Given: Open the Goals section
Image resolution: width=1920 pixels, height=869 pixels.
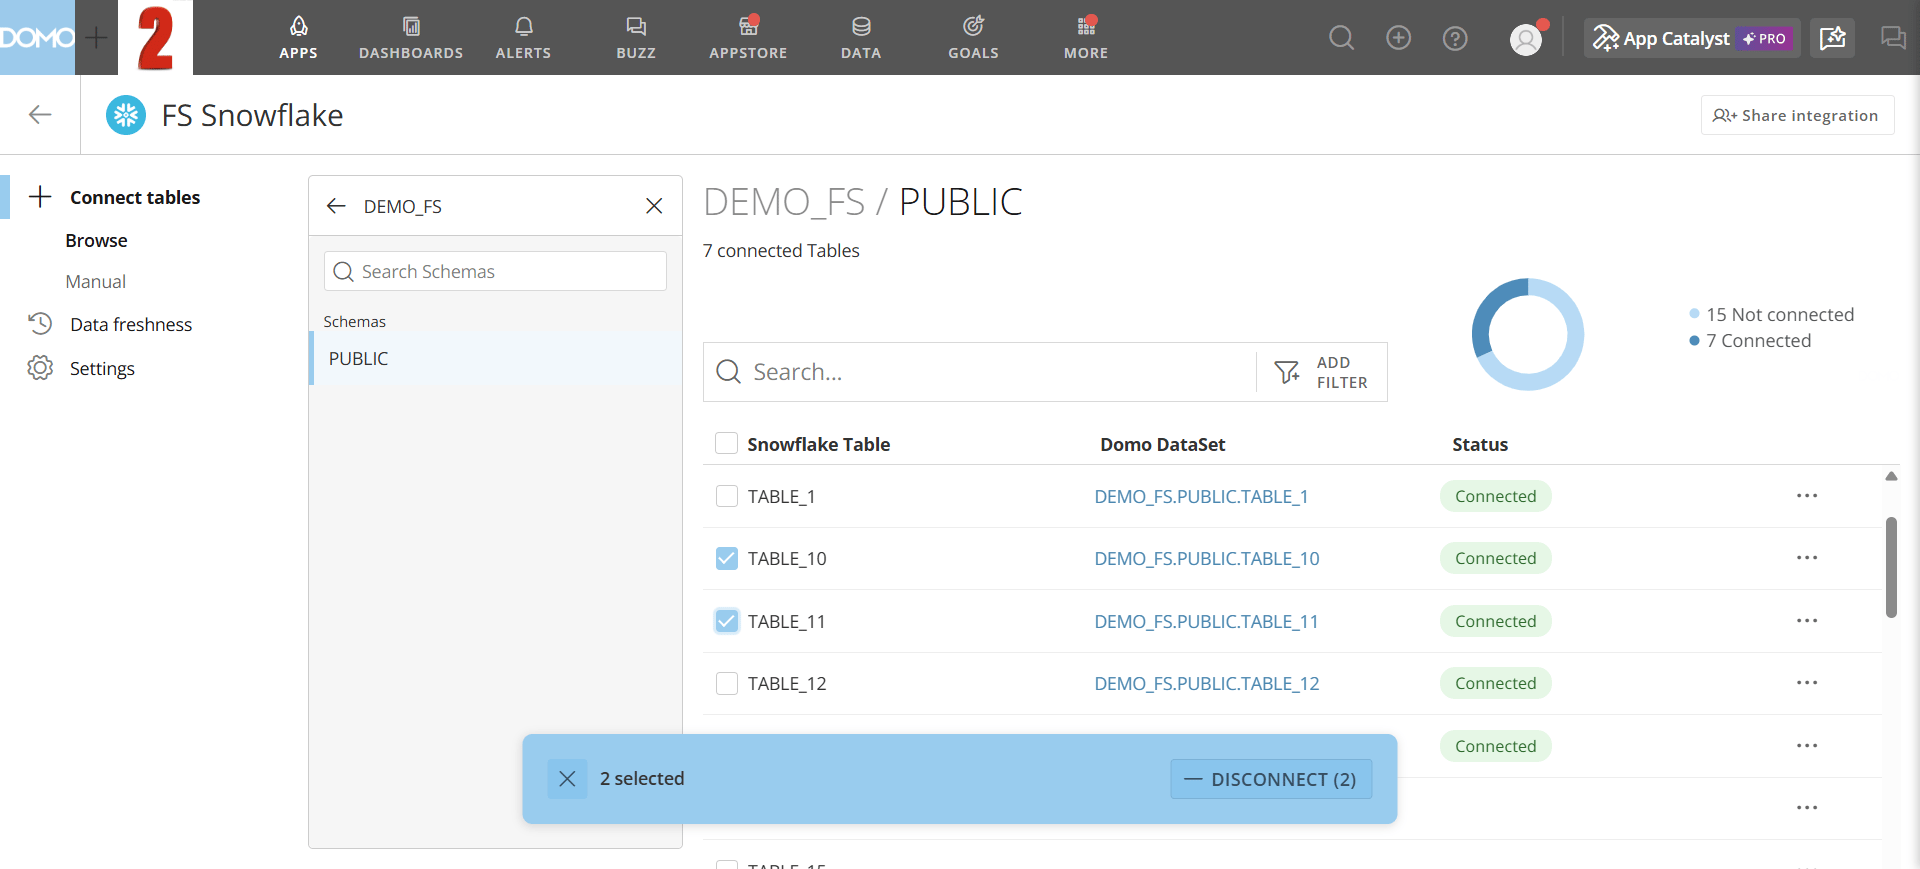Looking at the screenshot, I should (x=973, y=38).
